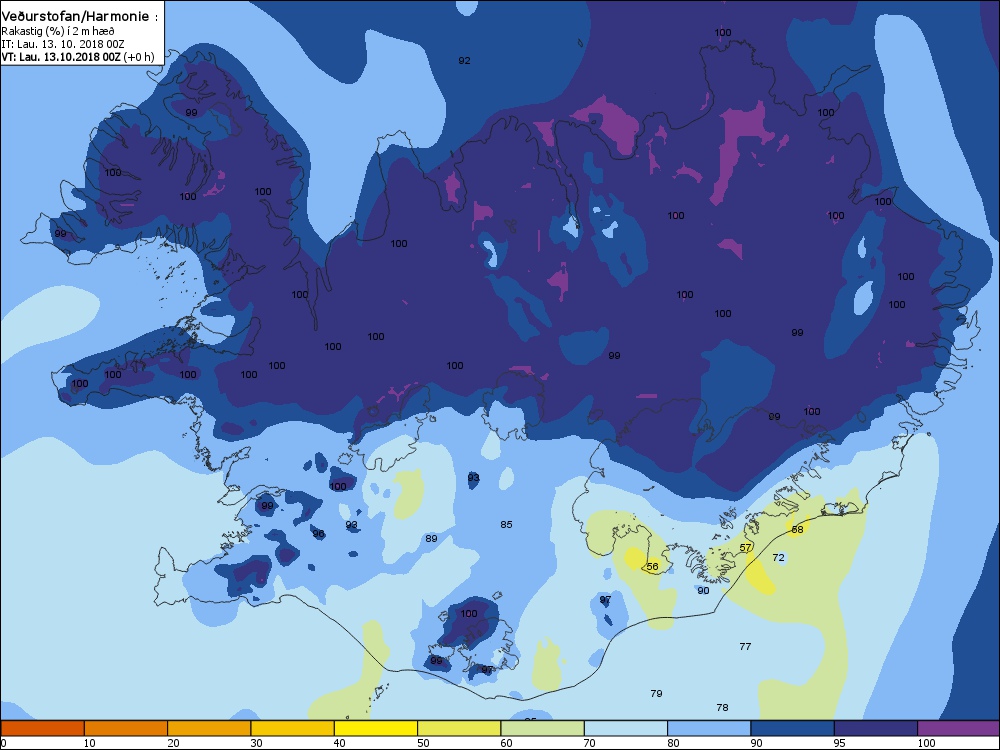1000x750 pixels.
Task: Click the humidity value 58 on the map
Action: (797, 529)
